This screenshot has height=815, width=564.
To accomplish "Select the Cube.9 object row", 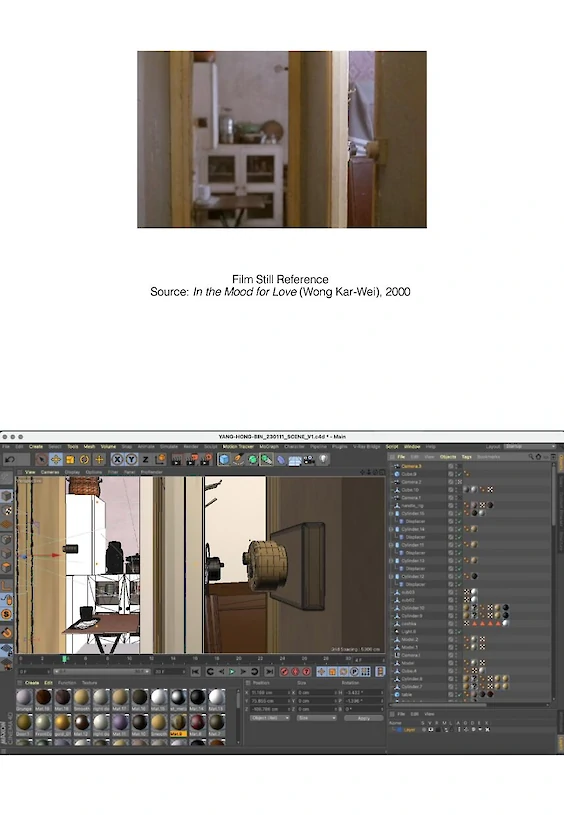I will pyautogui.click(x=409, y=474).
